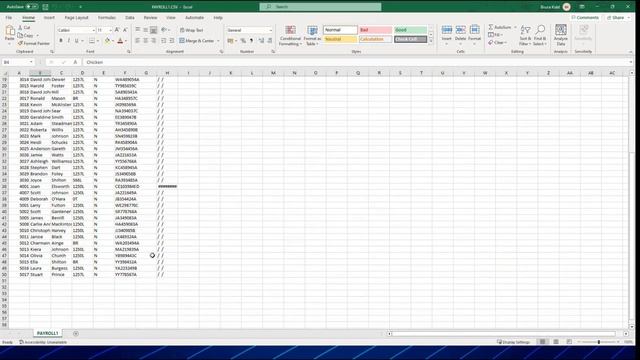Open Find & Select menu
This screenshot has width=640, height=360.
[540, 36]
